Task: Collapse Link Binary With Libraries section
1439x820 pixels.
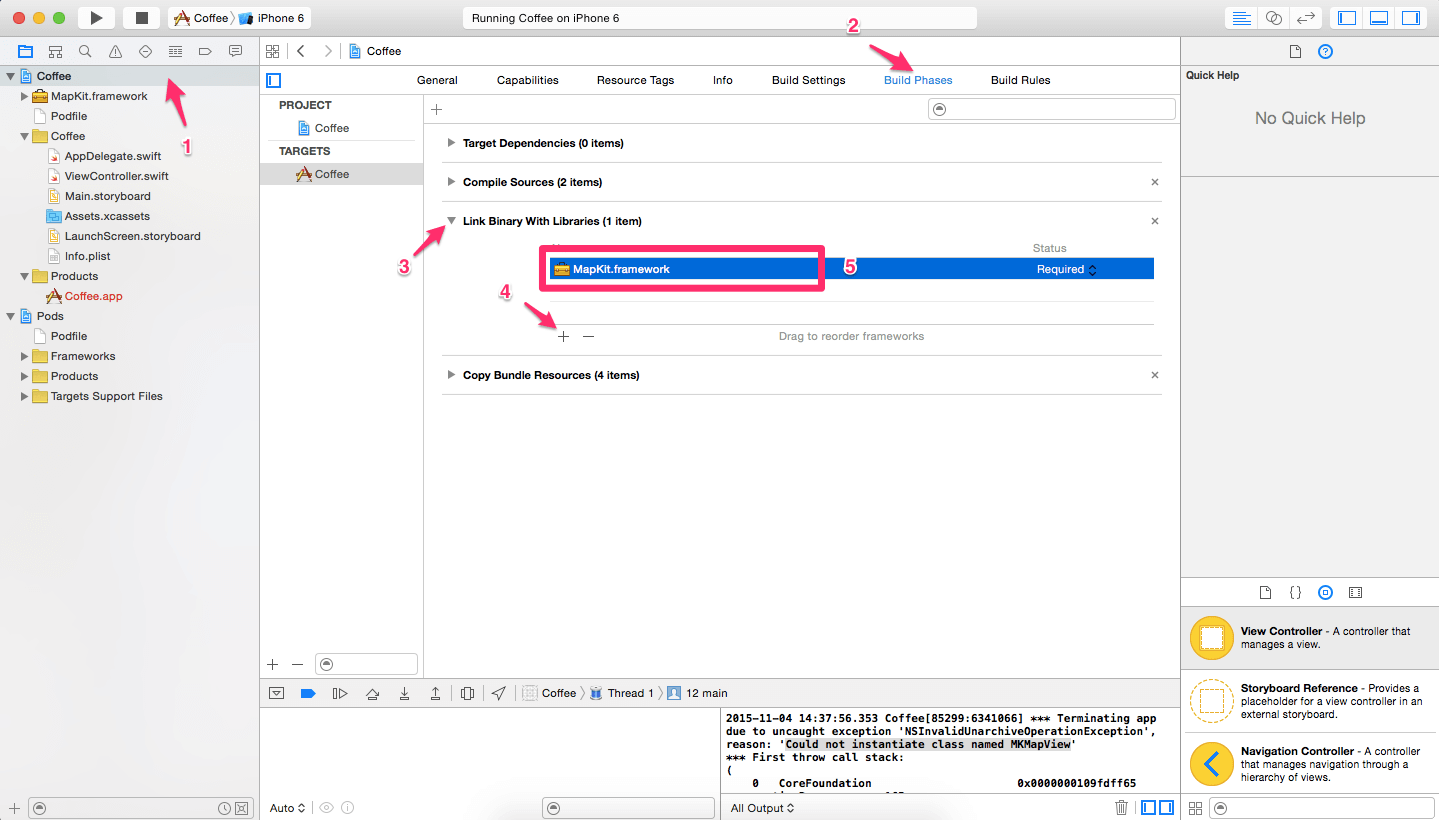Action: tap(452, 221)
